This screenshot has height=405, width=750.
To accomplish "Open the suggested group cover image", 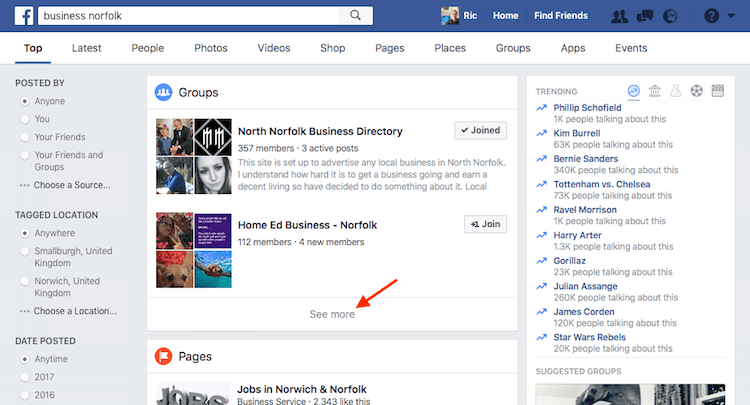I will pos(630,394).
